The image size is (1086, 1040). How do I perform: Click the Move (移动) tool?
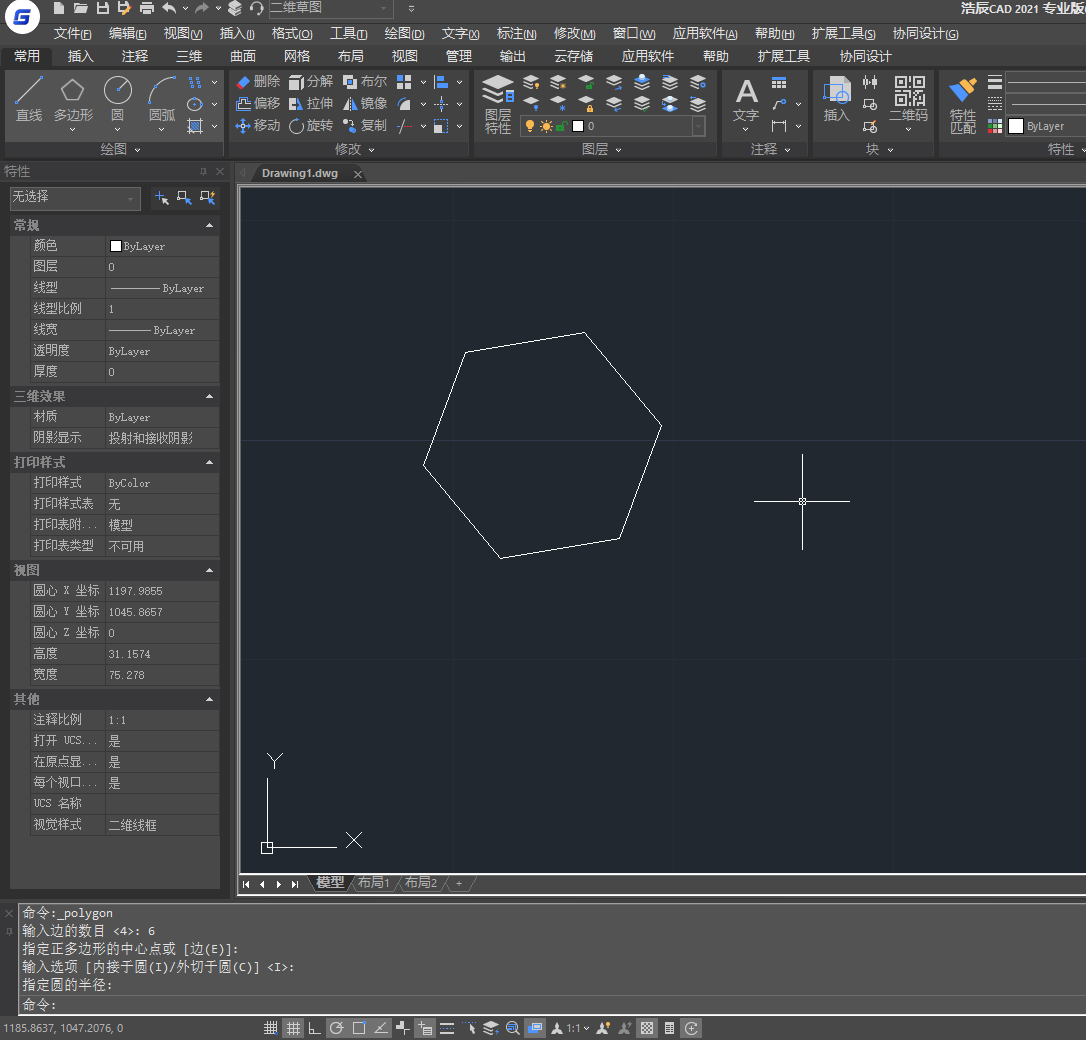pyautogui.click(x=258, y=125)
